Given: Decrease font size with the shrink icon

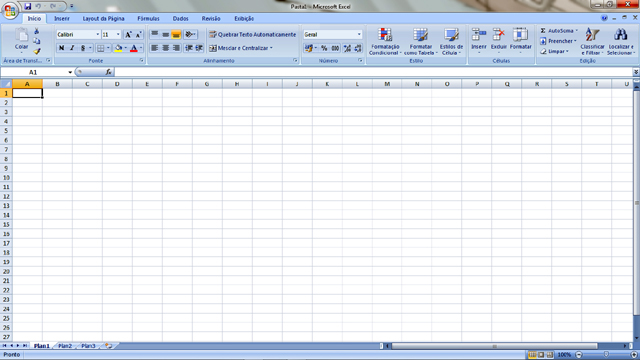Looking at the screenshot, I should click(x=138, y=35).
